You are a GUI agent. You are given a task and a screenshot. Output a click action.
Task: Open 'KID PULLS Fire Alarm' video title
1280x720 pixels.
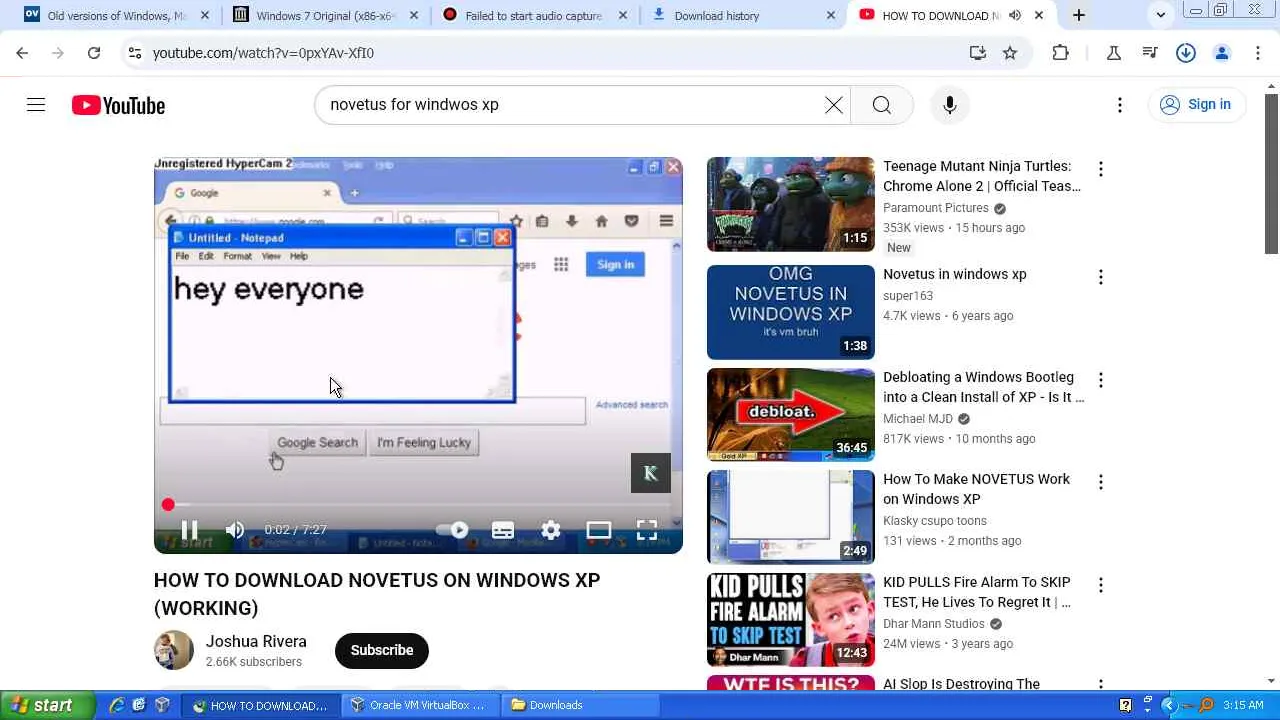(977, 592)
